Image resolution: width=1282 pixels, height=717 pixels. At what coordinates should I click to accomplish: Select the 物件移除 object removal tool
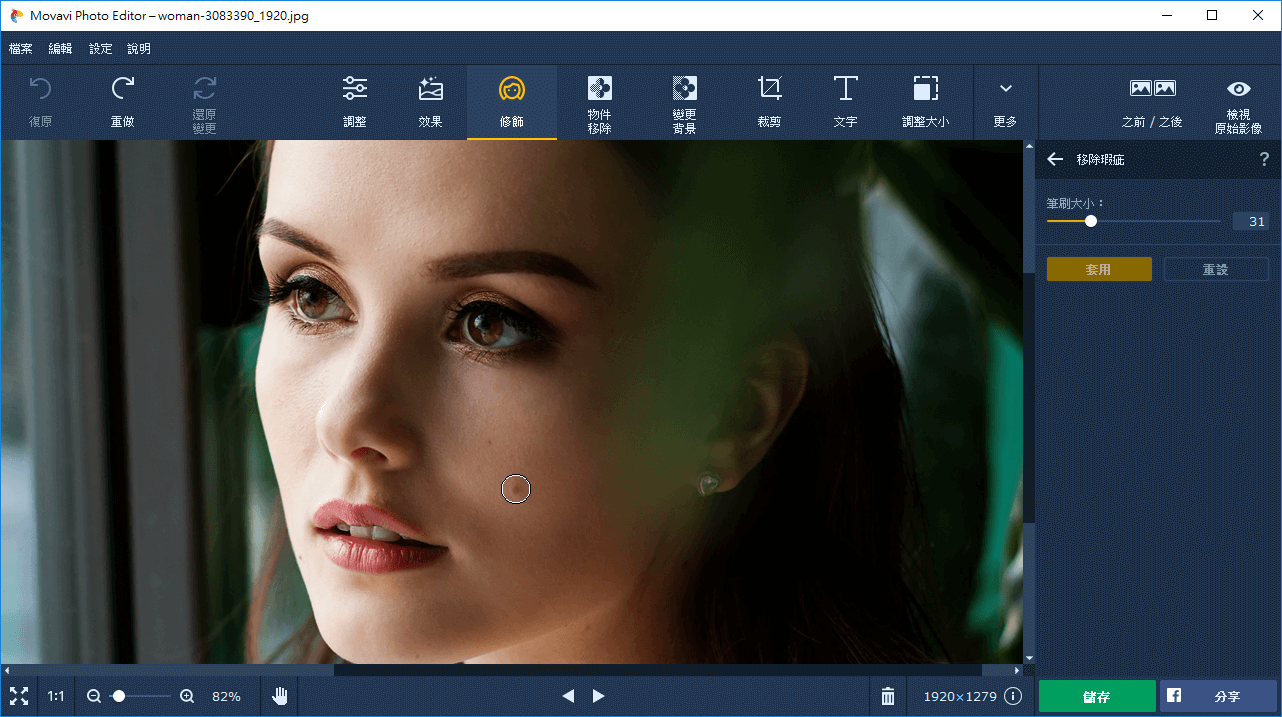(x=599, y=102)
